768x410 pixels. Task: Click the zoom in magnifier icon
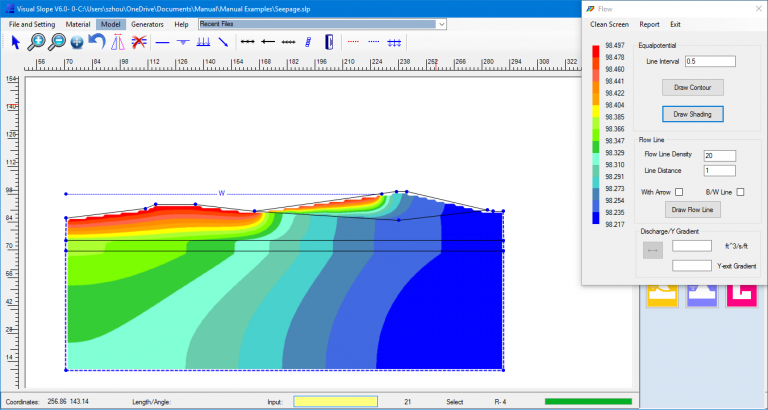36,42
